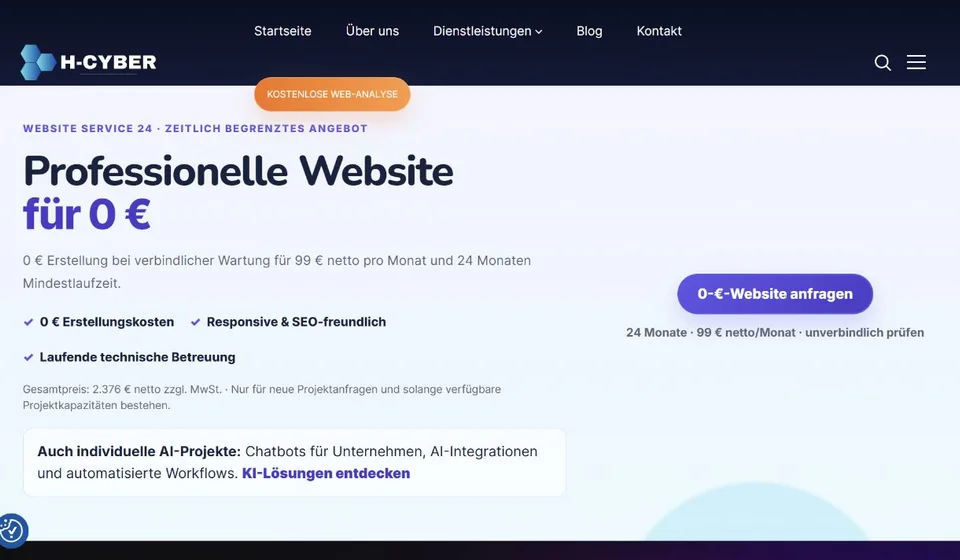Open the Kontakt page

tap(659, 31)
